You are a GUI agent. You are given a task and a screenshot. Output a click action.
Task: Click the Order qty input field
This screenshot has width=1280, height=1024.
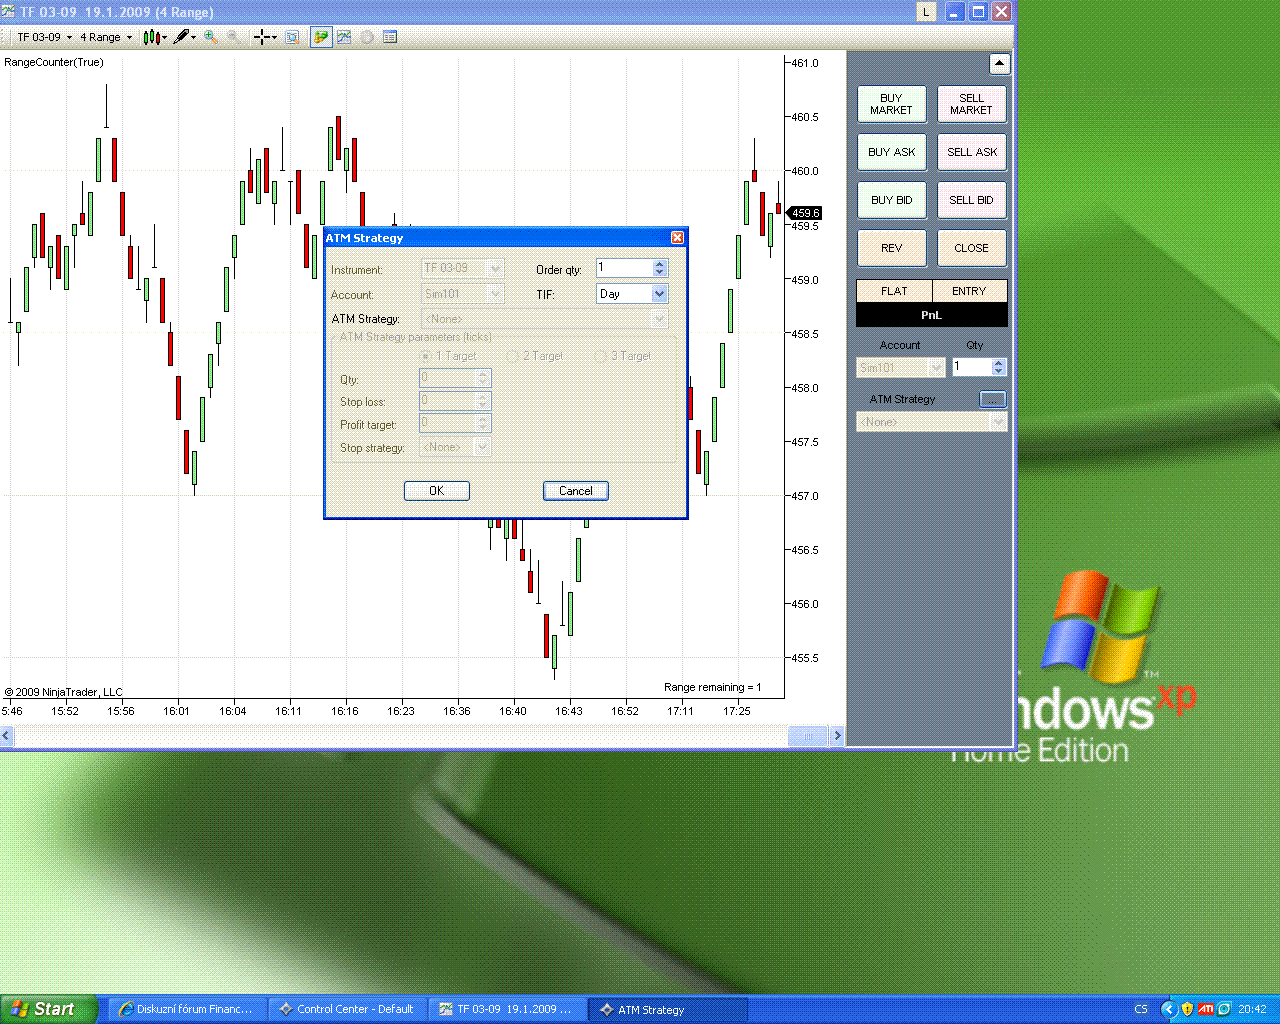(624, 268)
